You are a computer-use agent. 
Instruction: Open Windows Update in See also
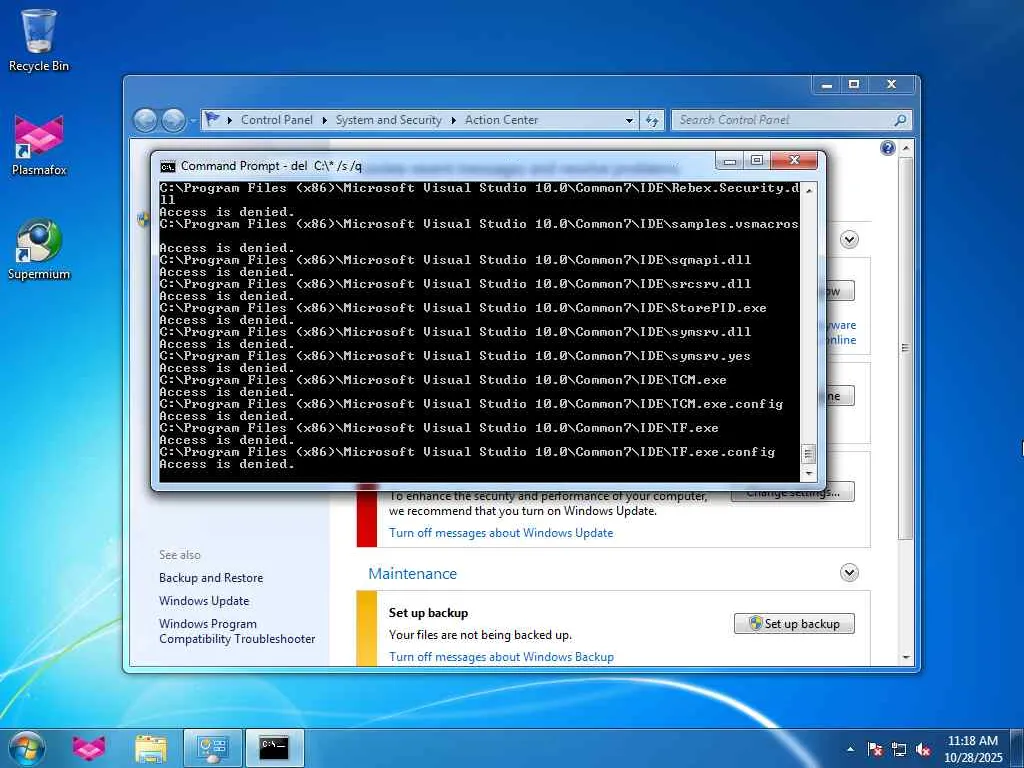204,601
